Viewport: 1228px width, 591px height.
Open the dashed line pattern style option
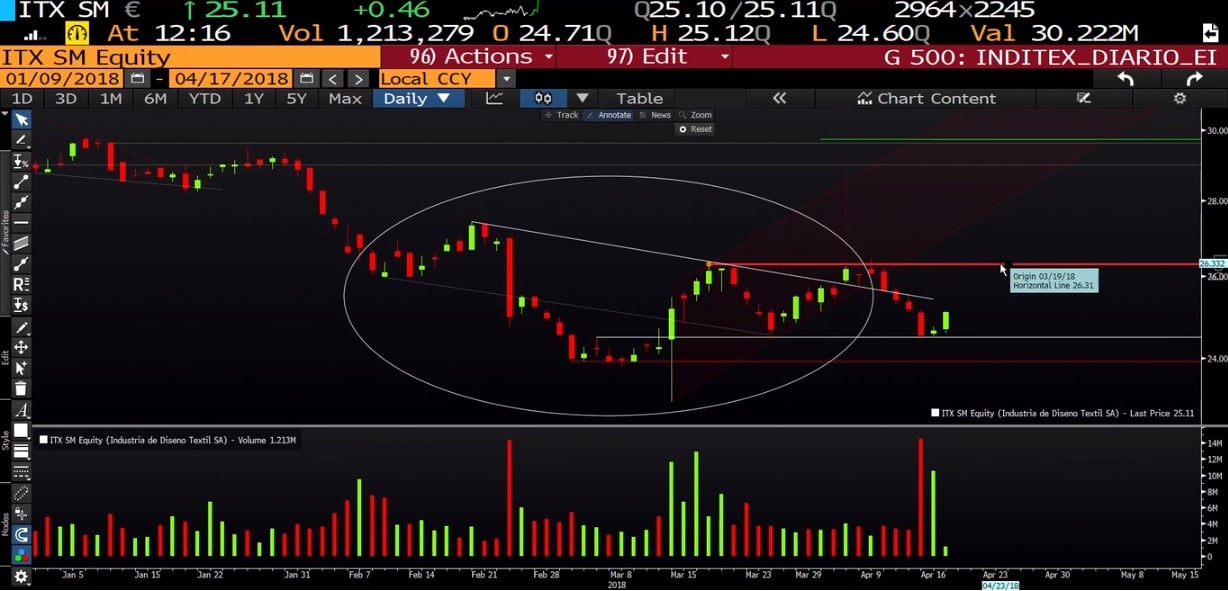[21, 472]
